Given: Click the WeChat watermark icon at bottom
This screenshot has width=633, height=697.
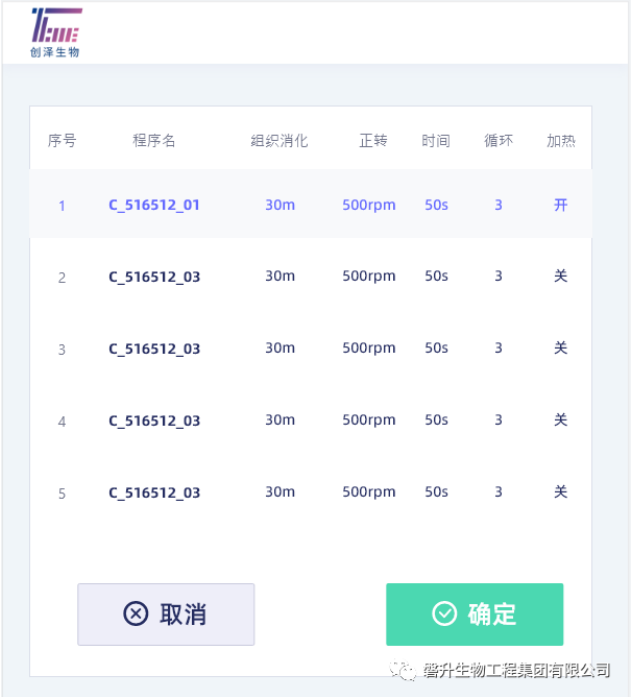Looking at the screenshot, I should point(403,670).
